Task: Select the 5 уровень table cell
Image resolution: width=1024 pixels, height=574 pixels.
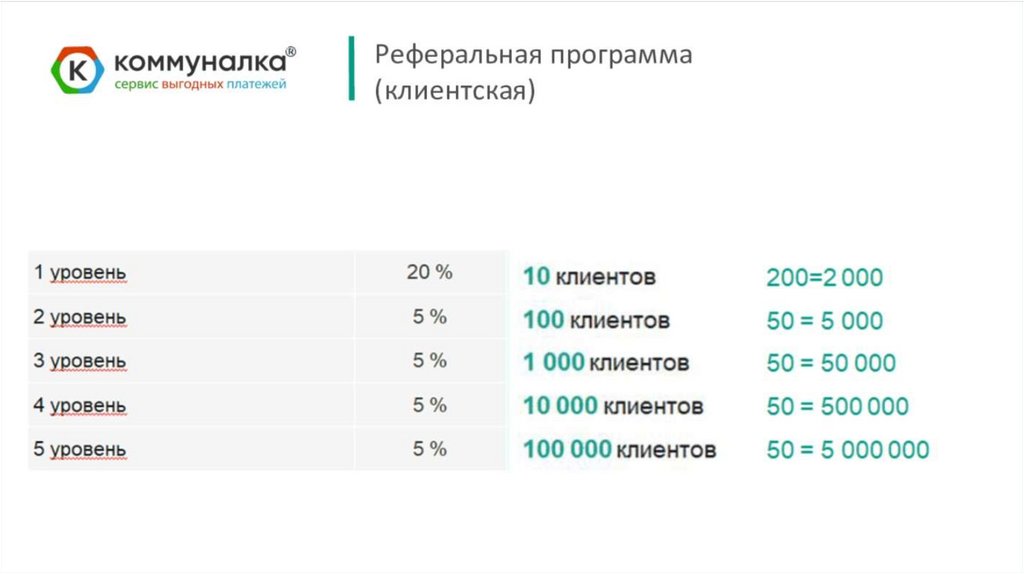Action: coord(80,449)
